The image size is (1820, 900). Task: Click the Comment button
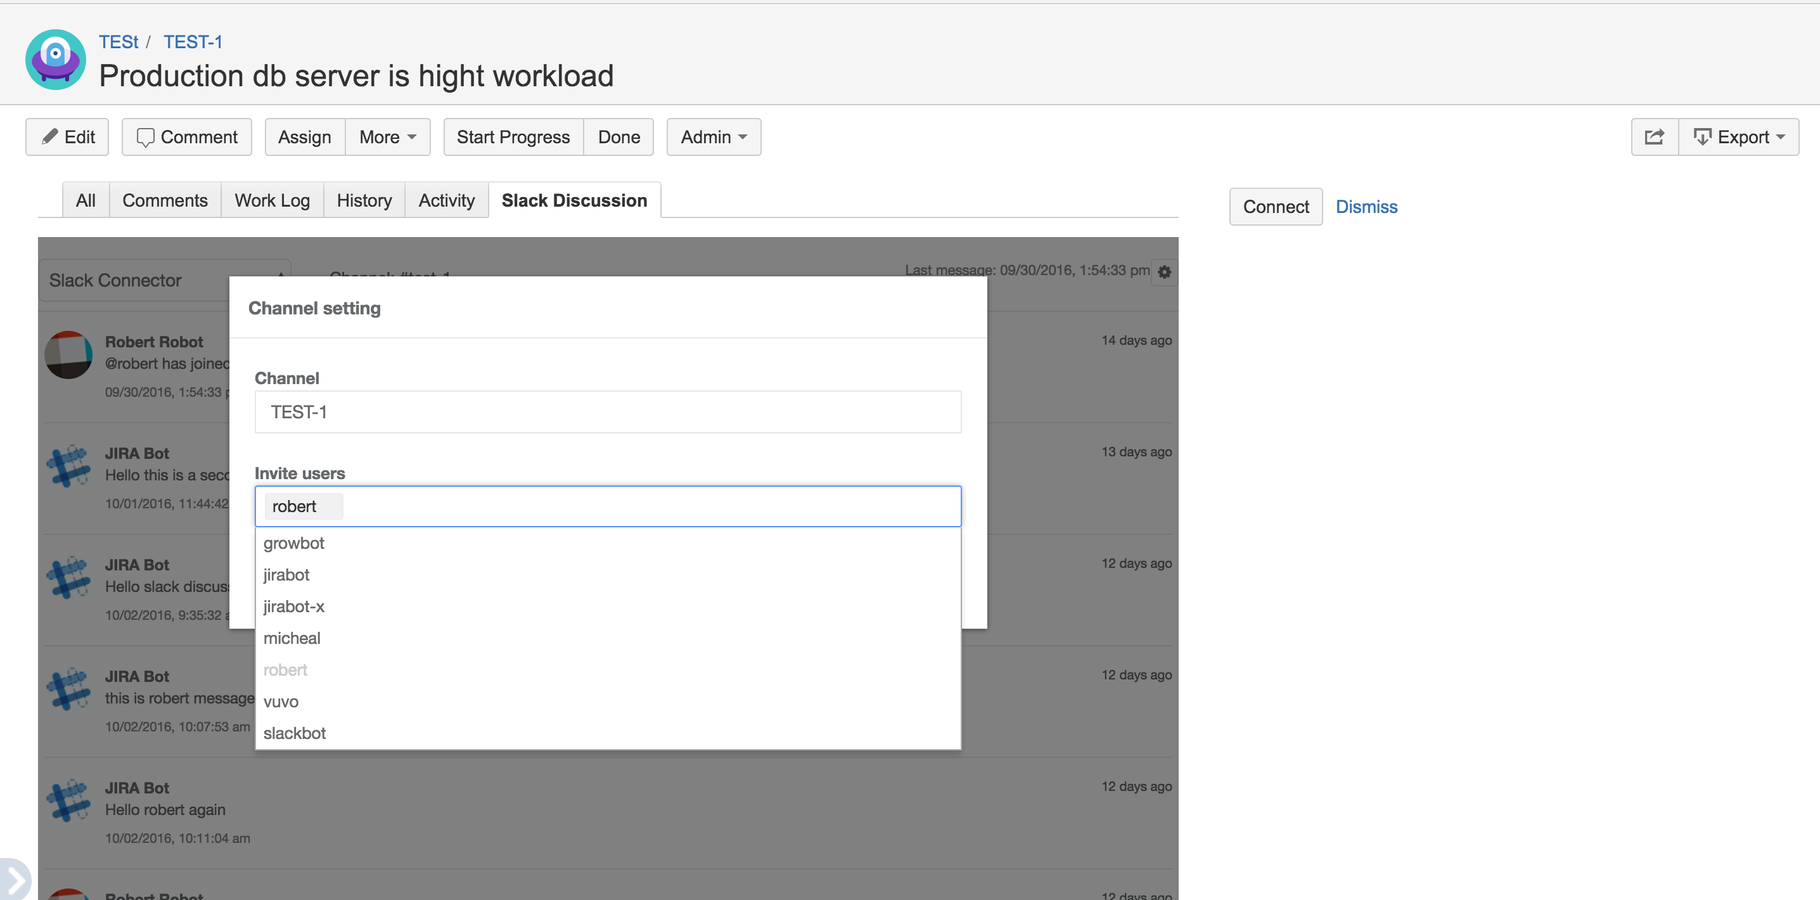[x=187, y=137]
